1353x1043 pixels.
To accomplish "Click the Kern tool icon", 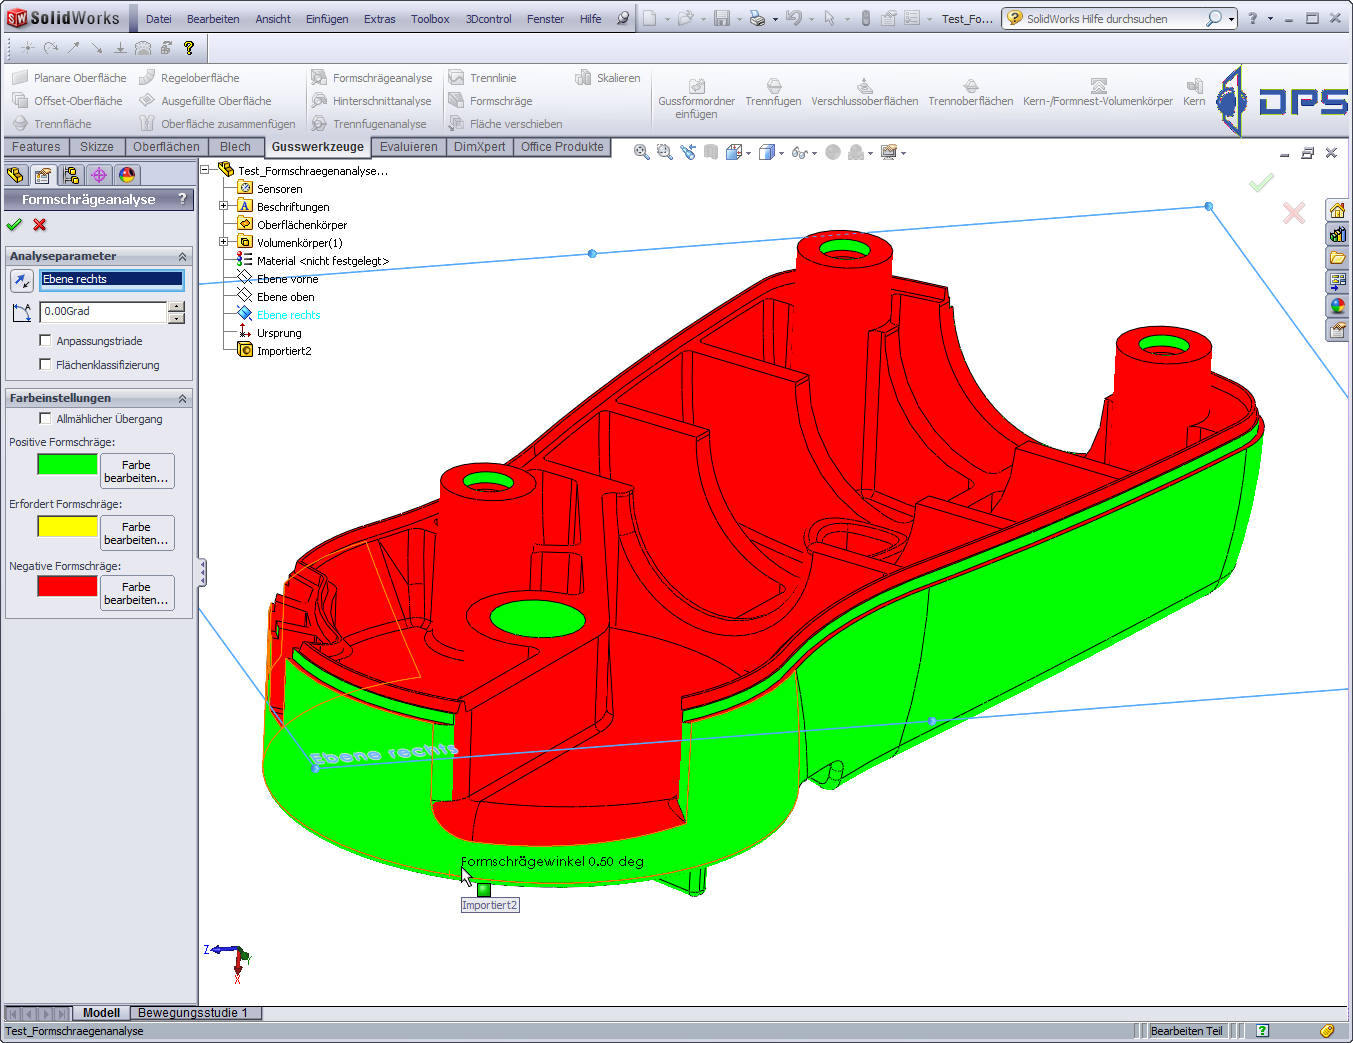I will tap(1194, 87).
